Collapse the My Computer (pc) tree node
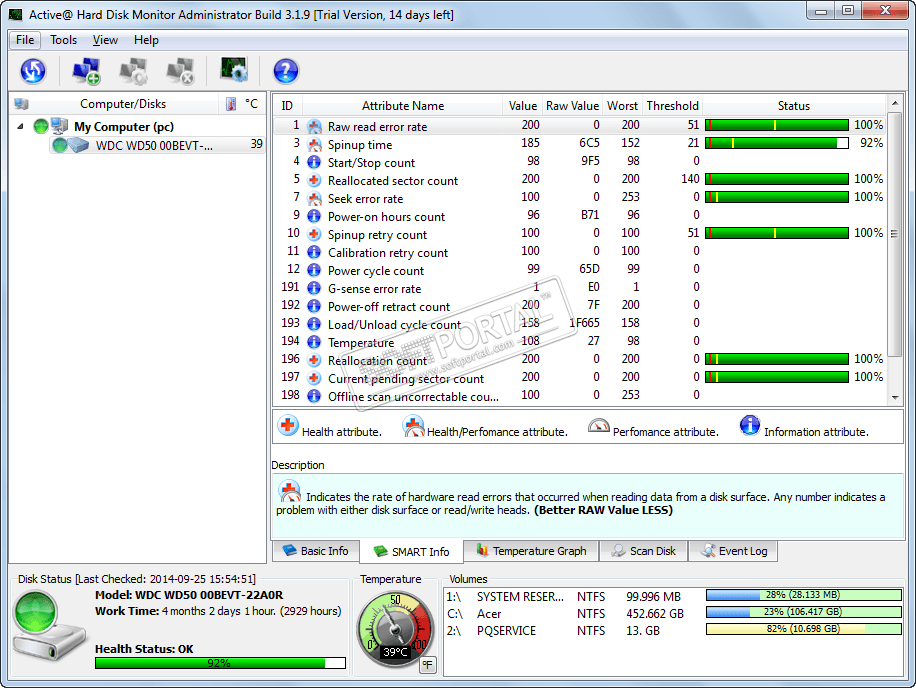The height and width of the screenshot is (688, 916). click(x=20, y=126)
